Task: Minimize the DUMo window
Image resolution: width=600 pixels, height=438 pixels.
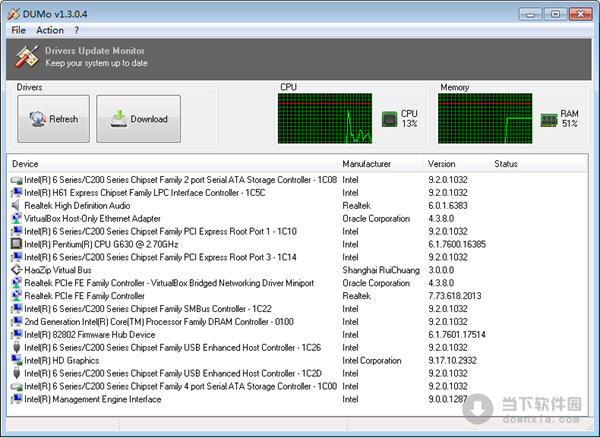Action: (x=530, y=14)
